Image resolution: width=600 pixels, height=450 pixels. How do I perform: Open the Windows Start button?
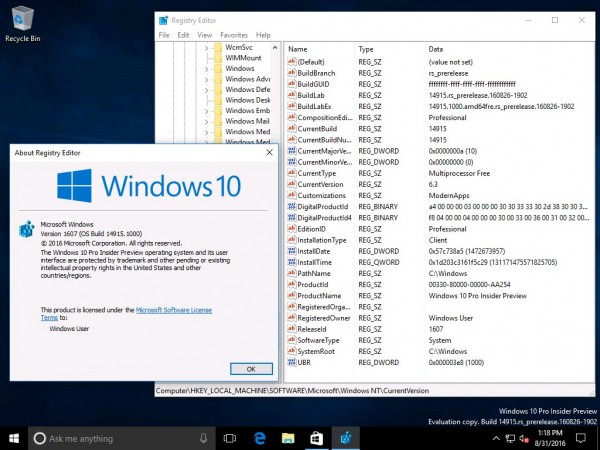click(14, 439)
